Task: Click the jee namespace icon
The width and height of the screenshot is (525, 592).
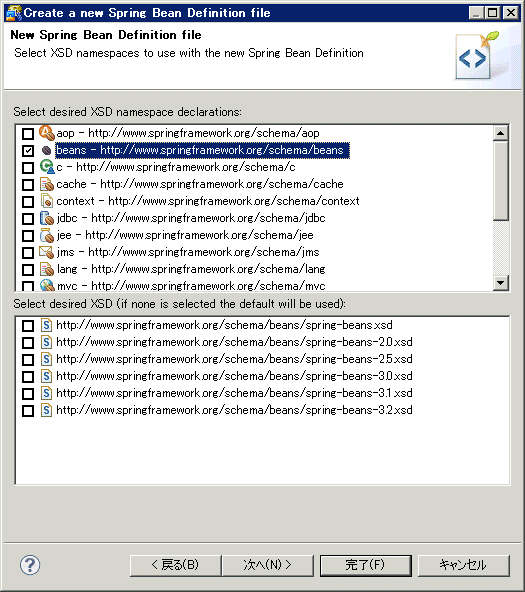Action: point(47,235)
